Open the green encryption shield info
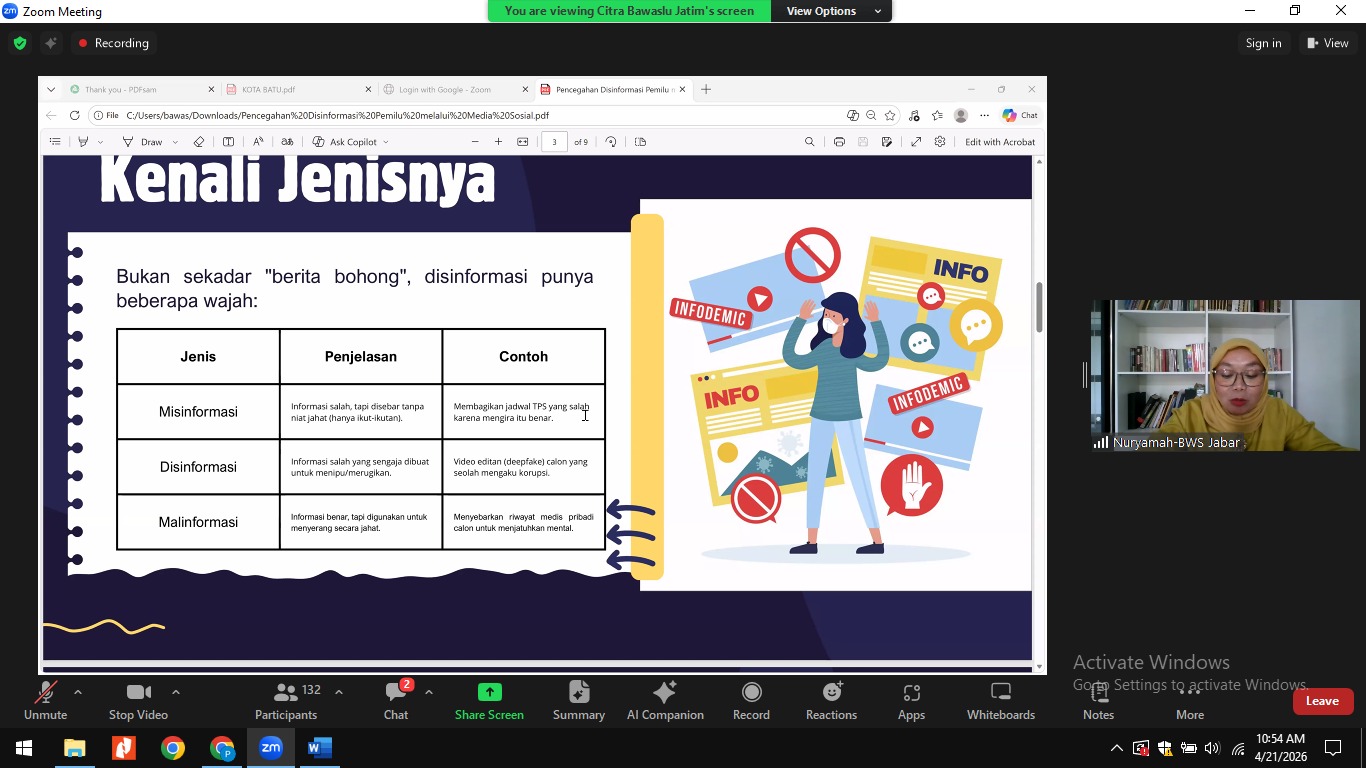The image size is (1366, 768). pos(20,43)
